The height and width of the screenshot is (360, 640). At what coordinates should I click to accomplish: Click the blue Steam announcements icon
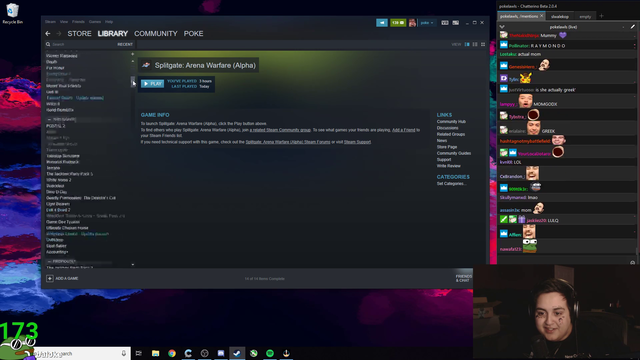(x=382, y=23)
